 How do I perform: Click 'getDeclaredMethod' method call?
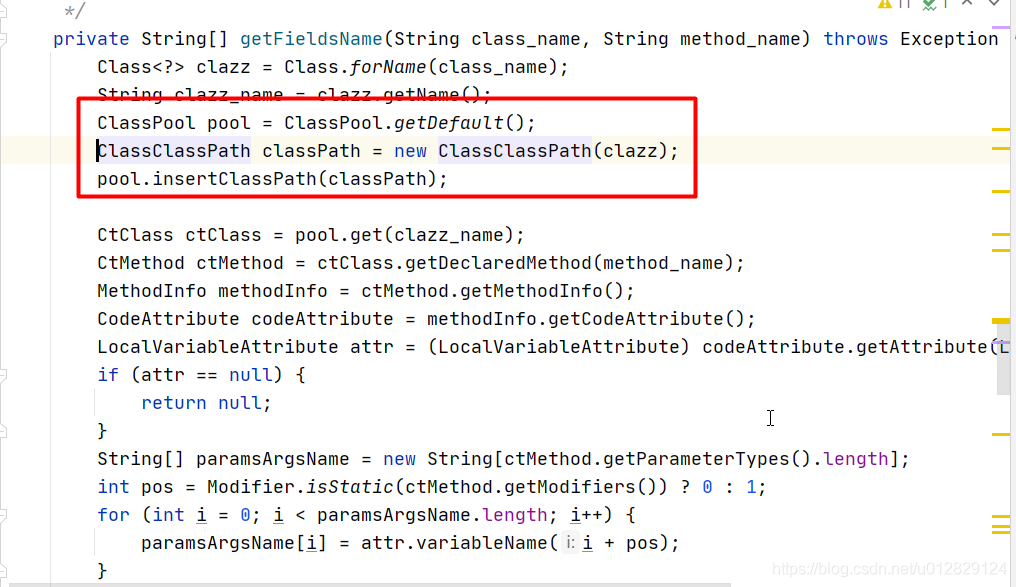498,263
